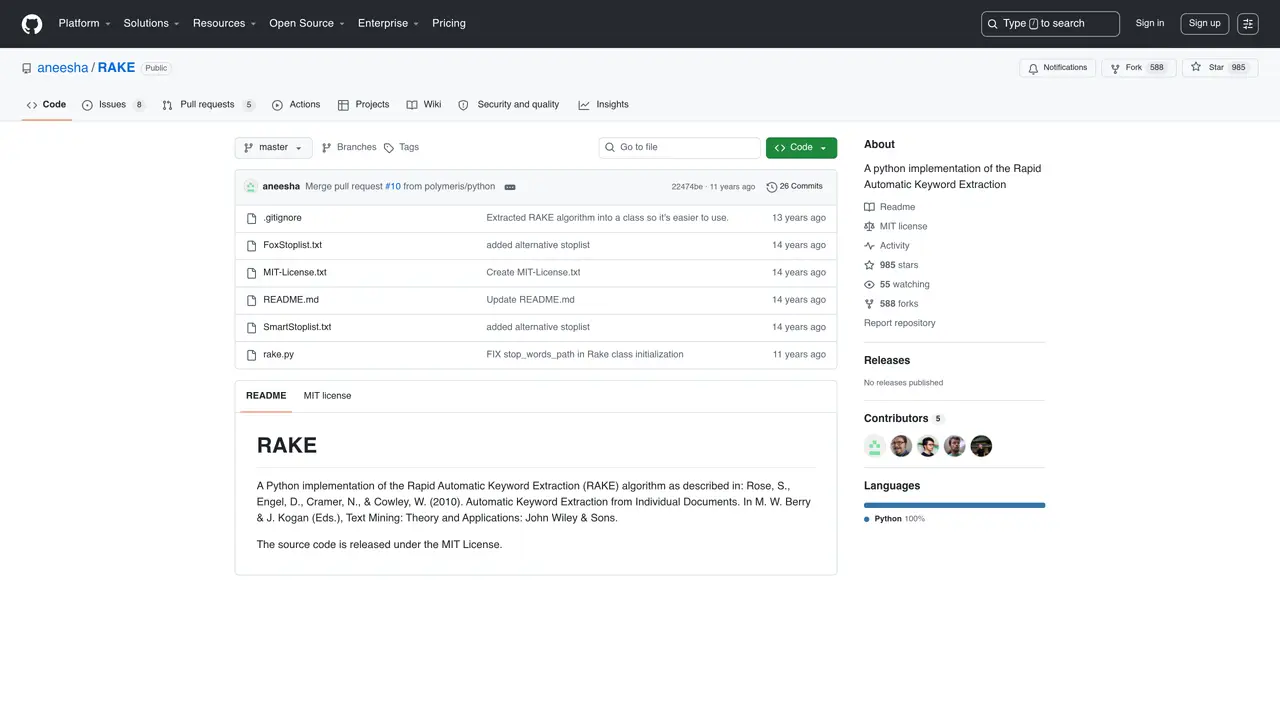The height and width of the screenshot is (720, 1280).
Task: Open the 'Create MIT-License.txt' commit message
Action: pyautogui.click(x=533, y=273)
